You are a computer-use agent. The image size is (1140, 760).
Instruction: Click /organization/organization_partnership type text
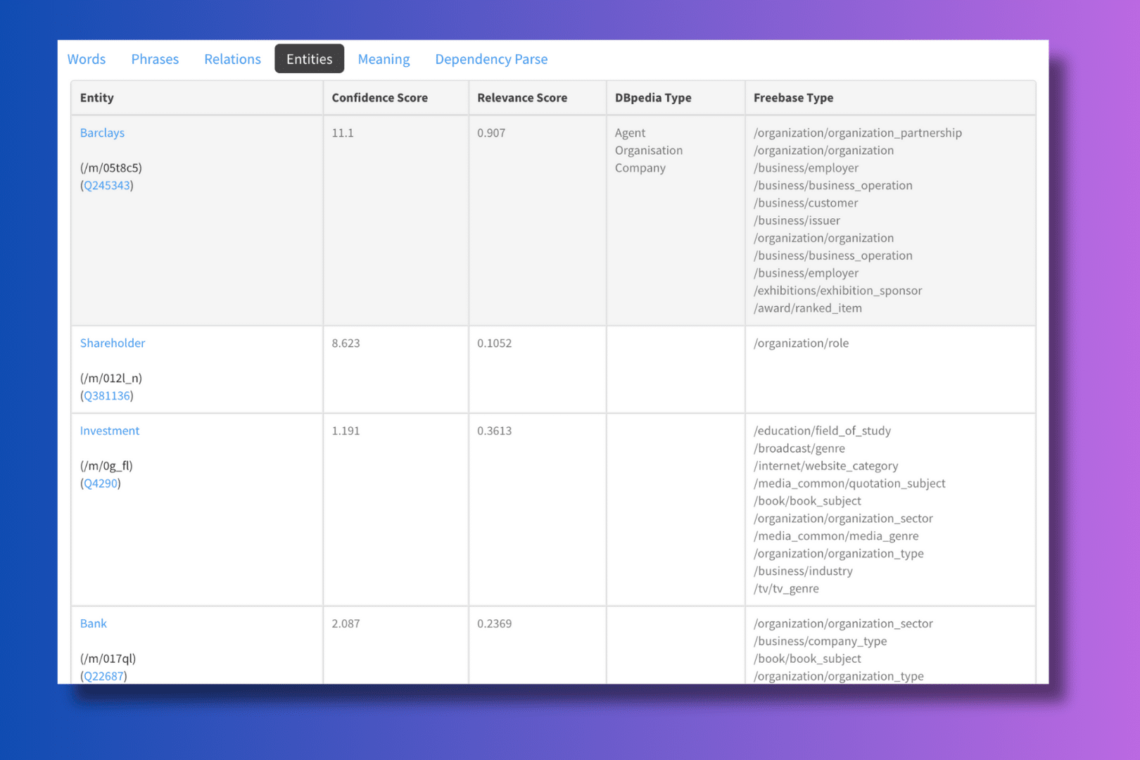pos(857,132)
